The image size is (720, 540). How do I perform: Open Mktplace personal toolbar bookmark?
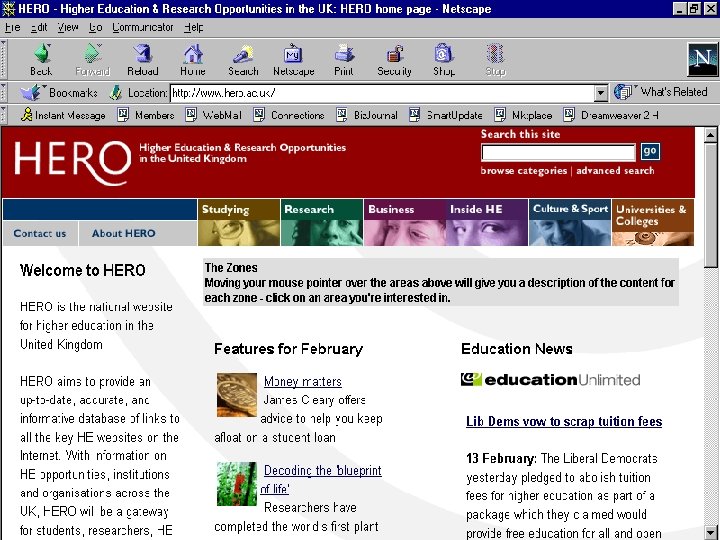523,115
